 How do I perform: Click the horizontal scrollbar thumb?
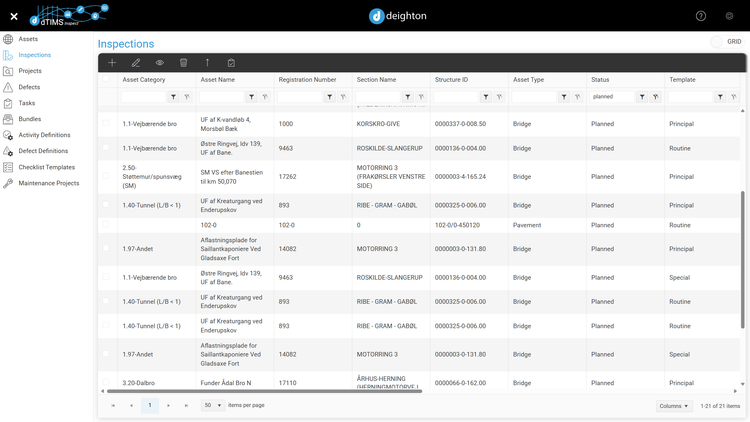click(264, 391)
